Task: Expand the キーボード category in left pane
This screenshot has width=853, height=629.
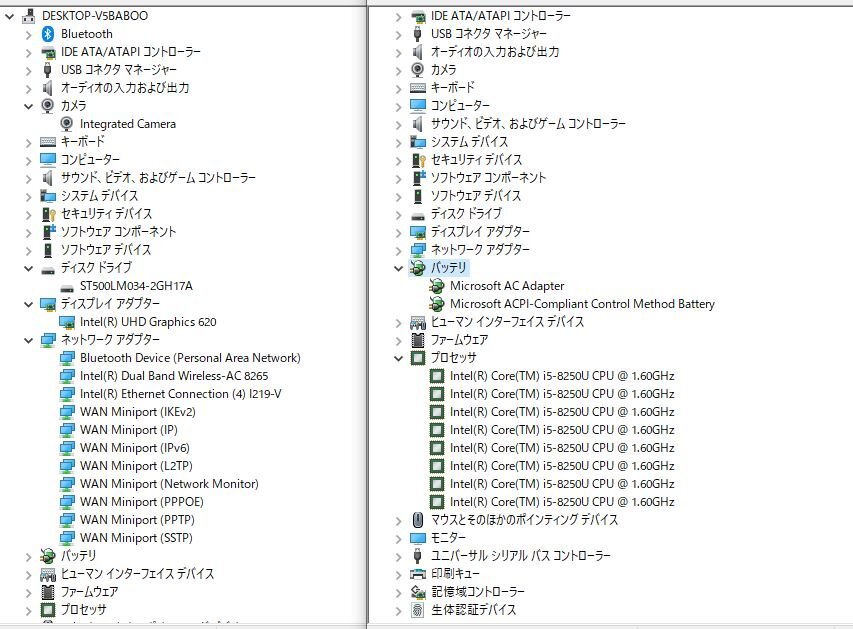Action: [28, 143]
